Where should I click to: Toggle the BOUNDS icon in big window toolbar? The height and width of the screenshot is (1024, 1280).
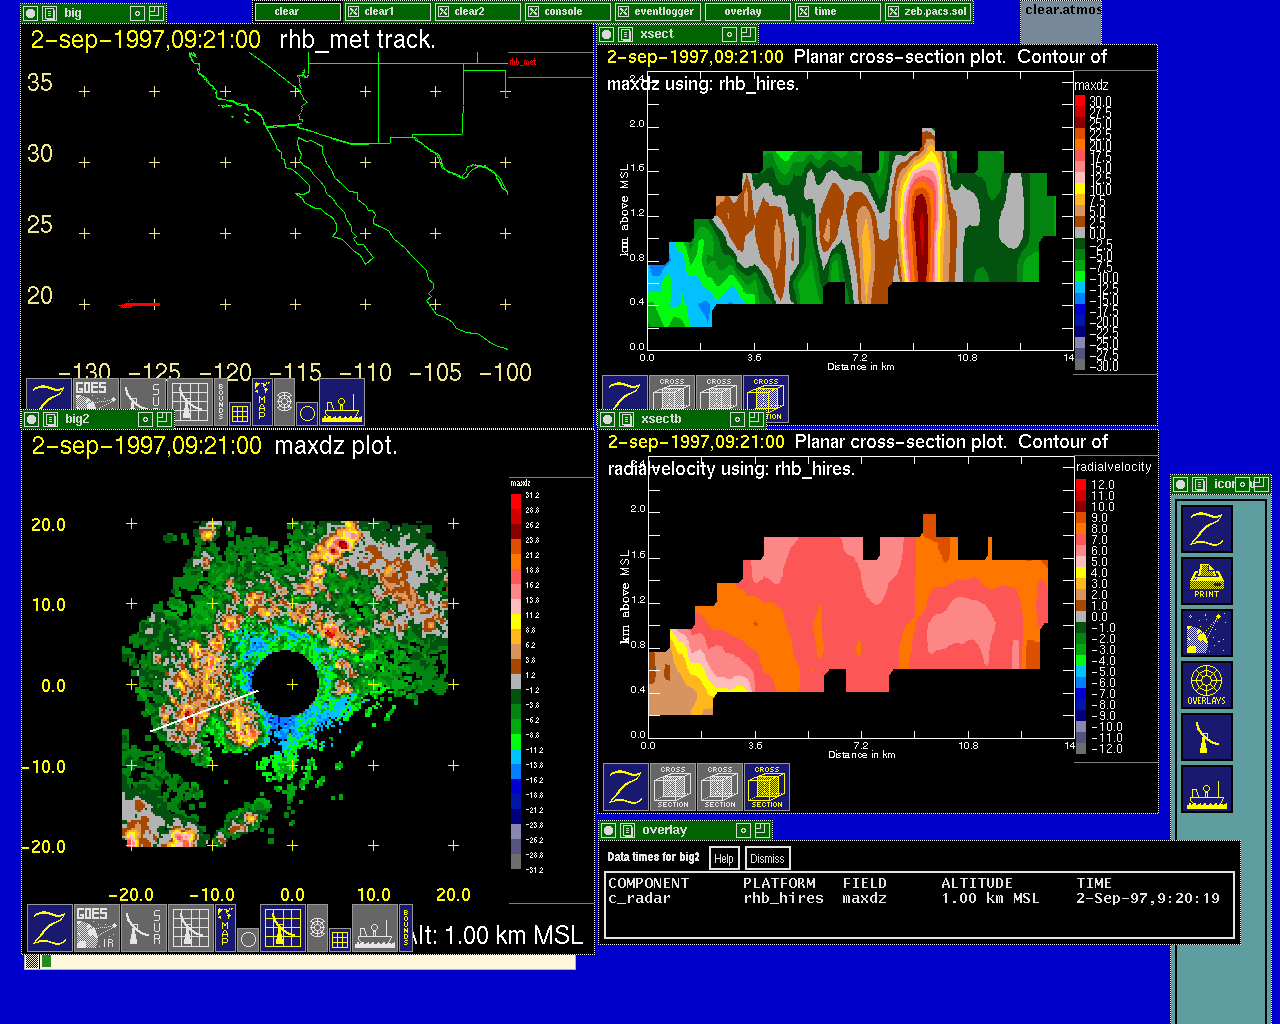(220, 395)
